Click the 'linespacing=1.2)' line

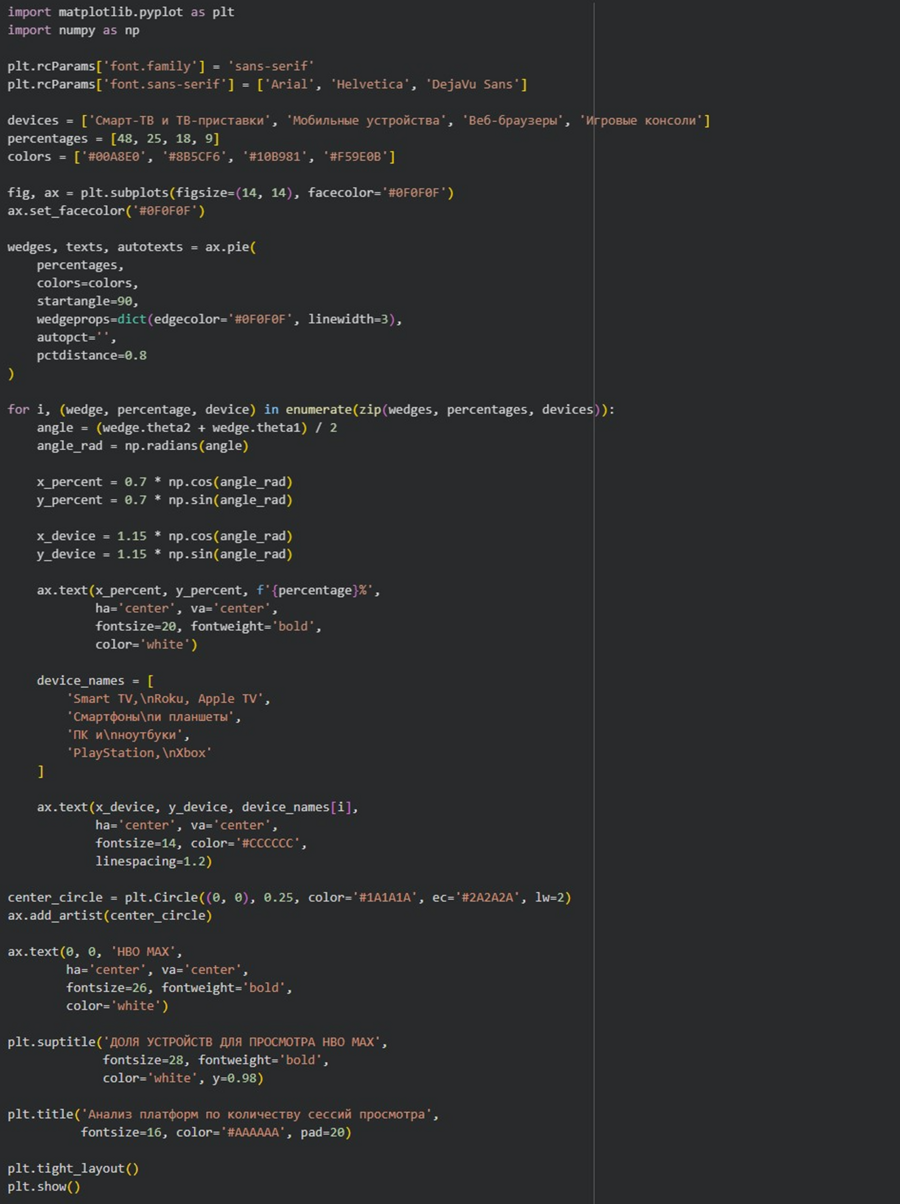(154, 861)
